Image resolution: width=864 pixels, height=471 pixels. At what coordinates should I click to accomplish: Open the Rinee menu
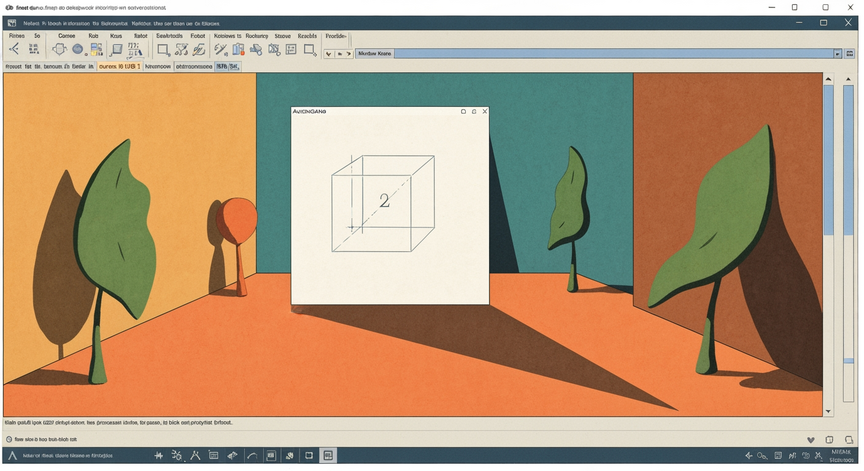click(17, 36)
